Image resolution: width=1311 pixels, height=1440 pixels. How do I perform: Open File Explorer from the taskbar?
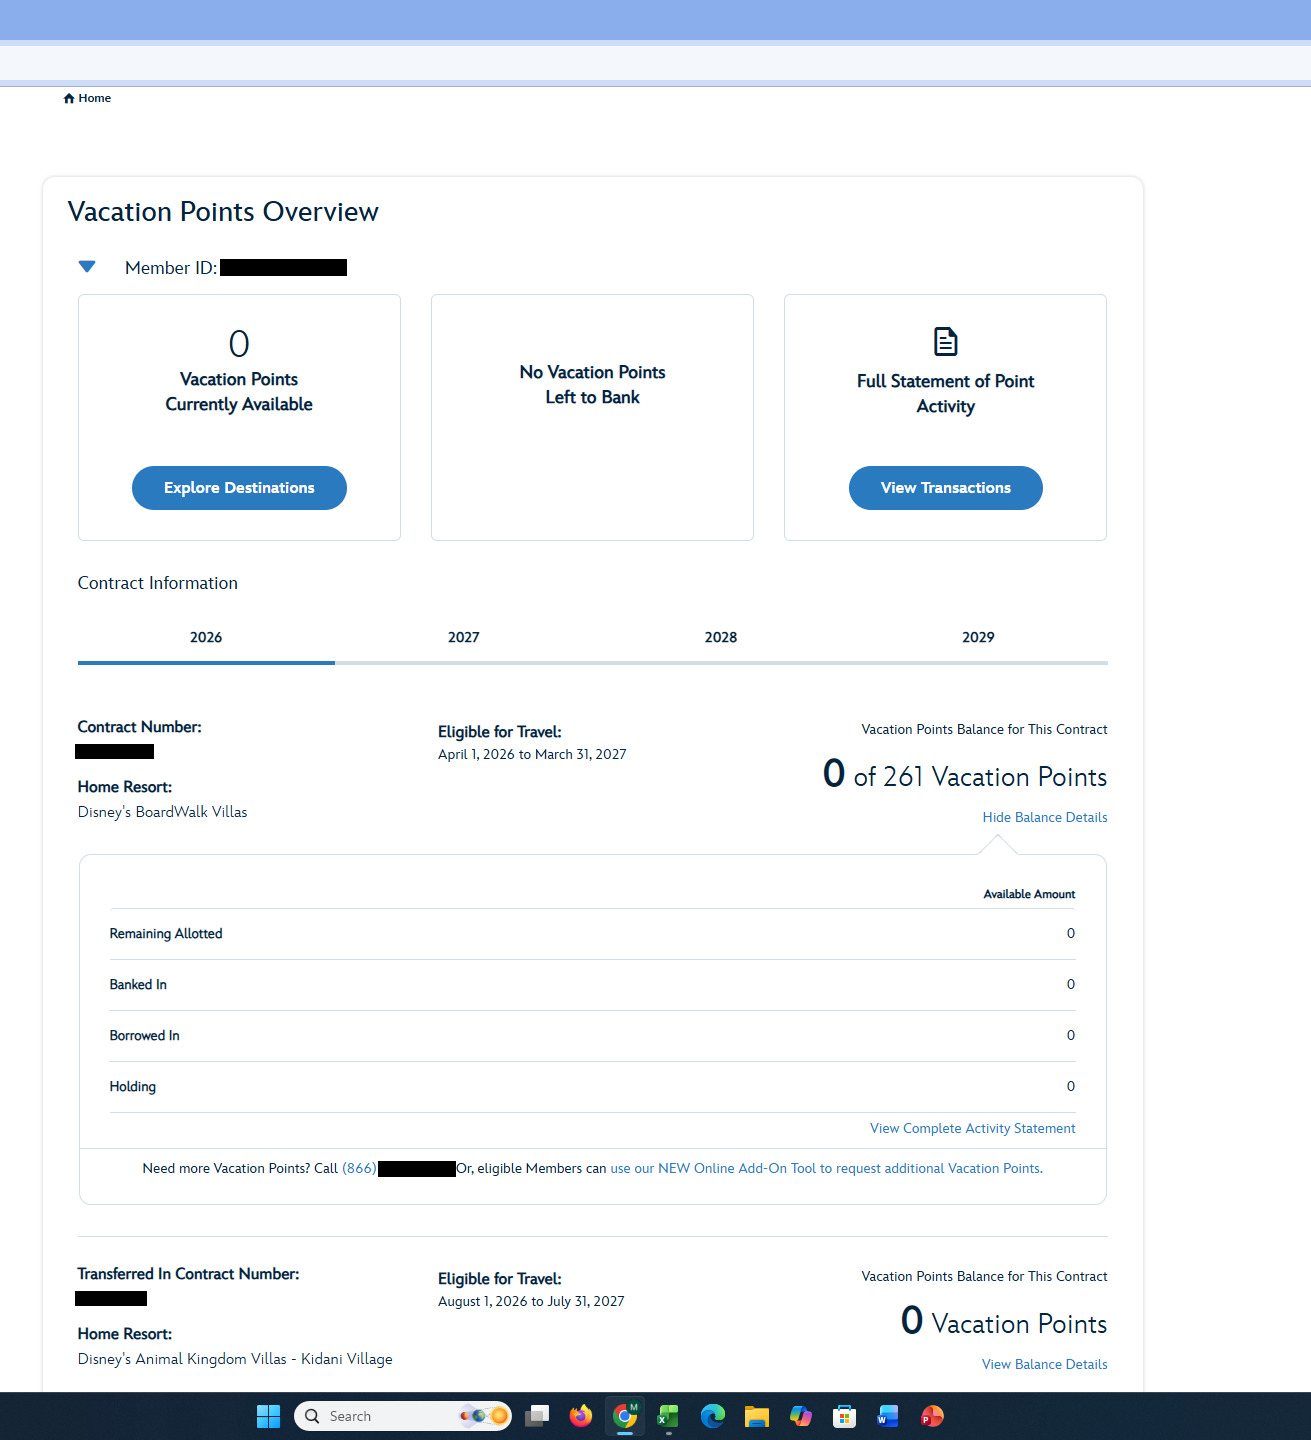pyautogui.click(x=757, y=1416)
